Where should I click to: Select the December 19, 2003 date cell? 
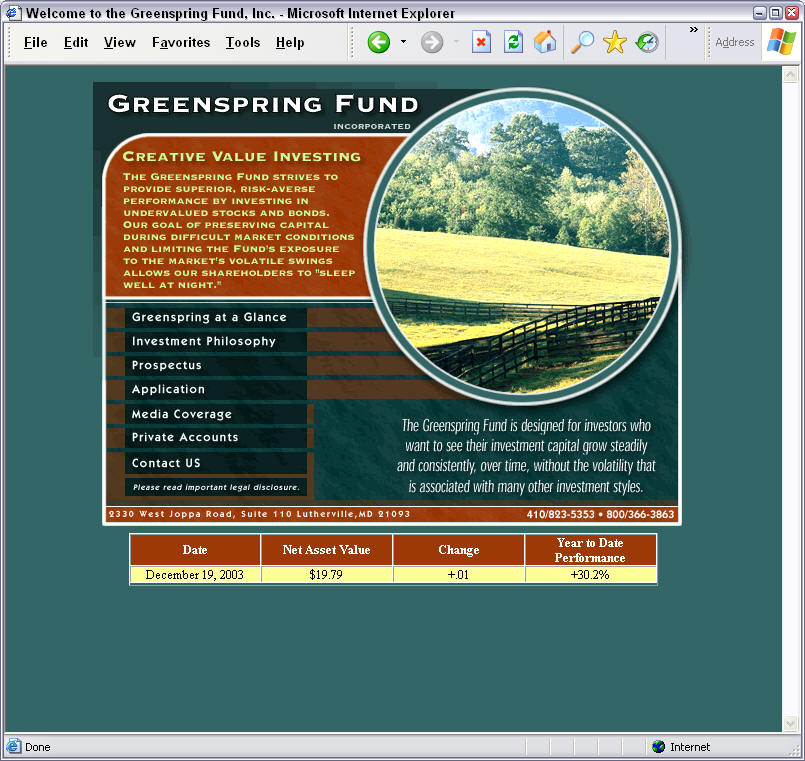pyautogui.click(x=195, y=575)
